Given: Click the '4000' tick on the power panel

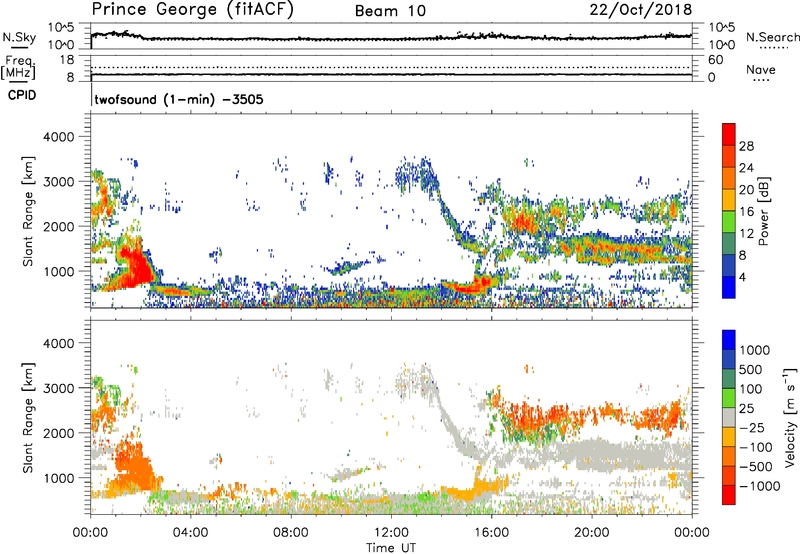Looking at the screenshot, I should [x=58, y=137].
